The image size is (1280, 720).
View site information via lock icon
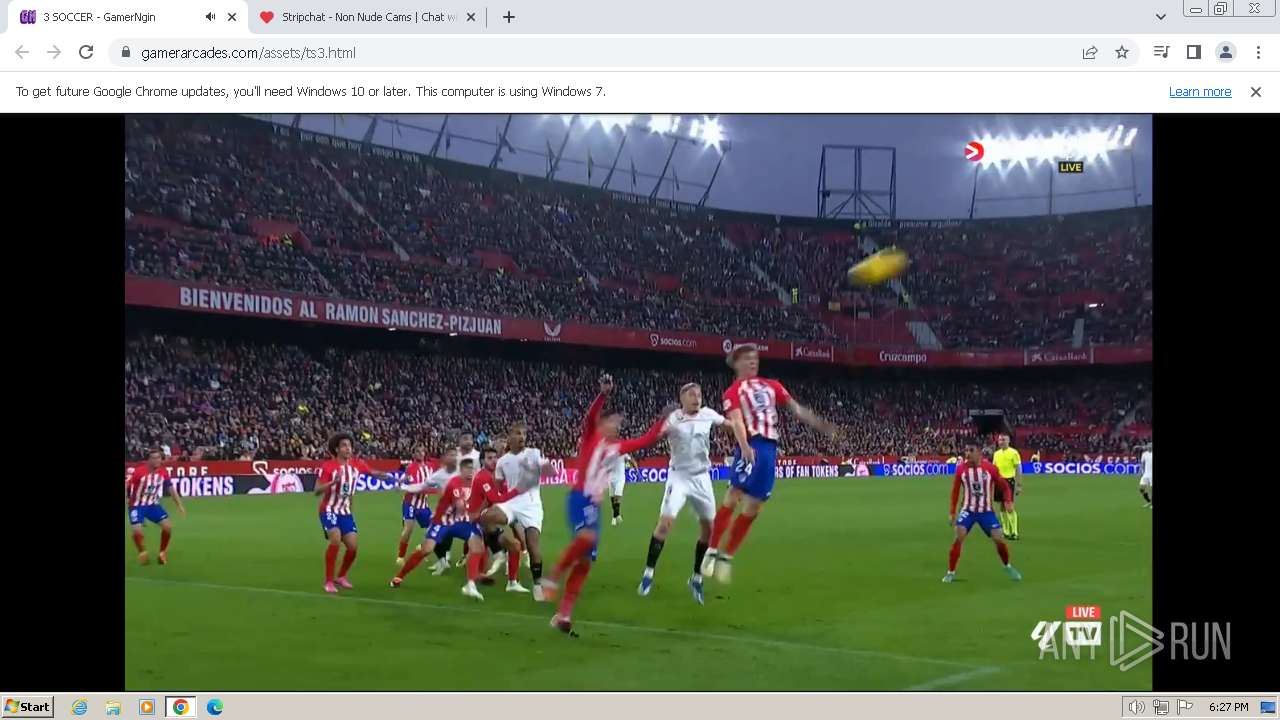click(125, 52)
